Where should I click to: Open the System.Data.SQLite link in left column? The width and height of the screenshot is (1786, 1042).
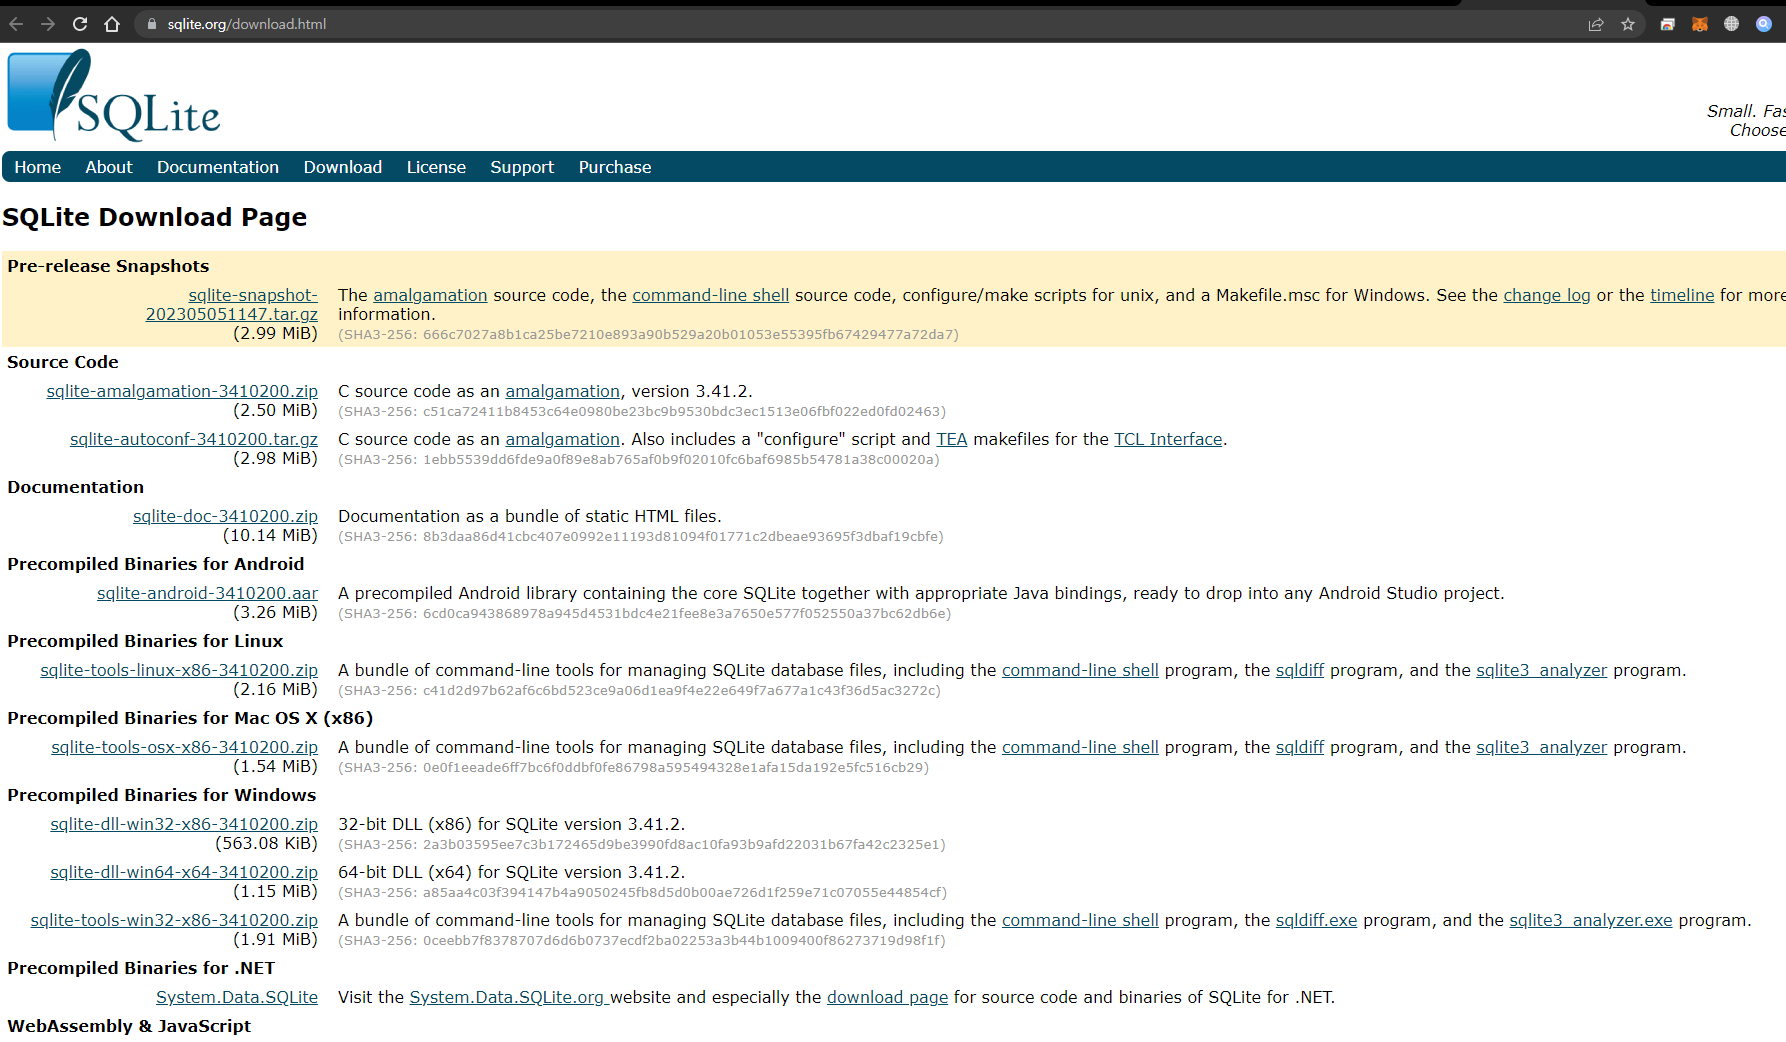[x=237, y=997]
